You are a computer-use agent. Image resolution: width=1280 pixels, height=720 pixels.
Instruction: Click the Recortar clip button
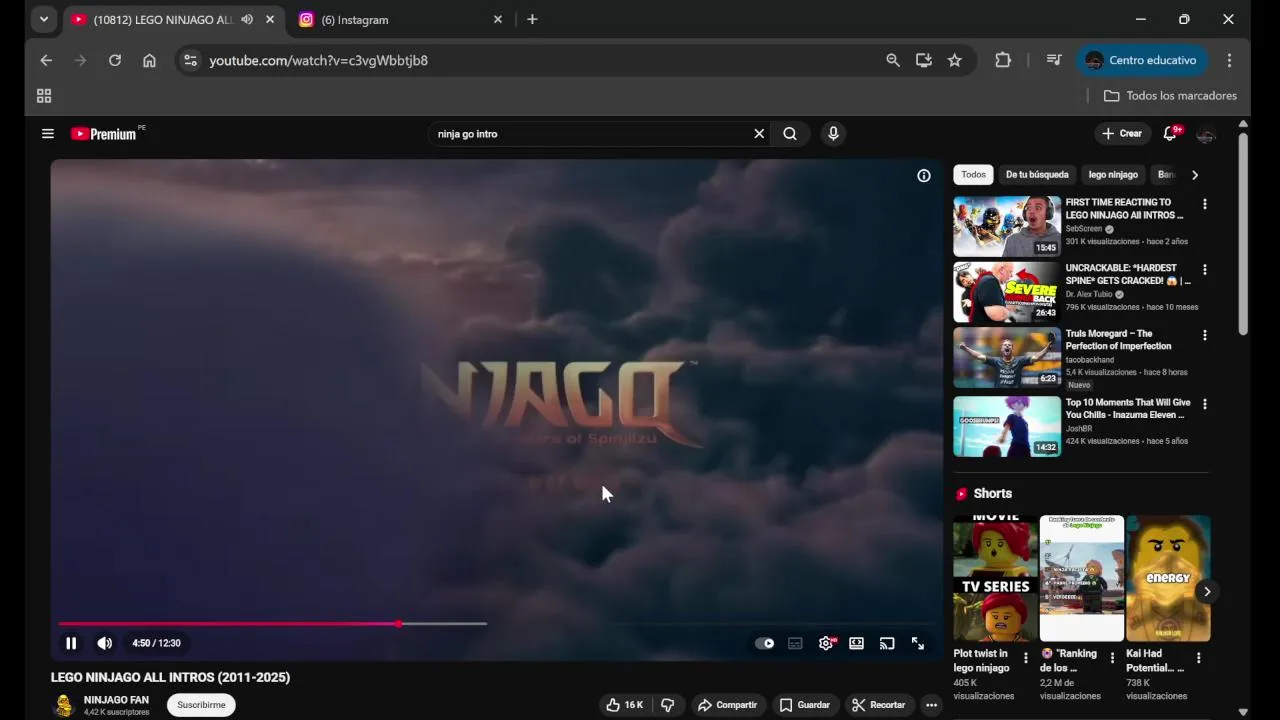[878, 705]
